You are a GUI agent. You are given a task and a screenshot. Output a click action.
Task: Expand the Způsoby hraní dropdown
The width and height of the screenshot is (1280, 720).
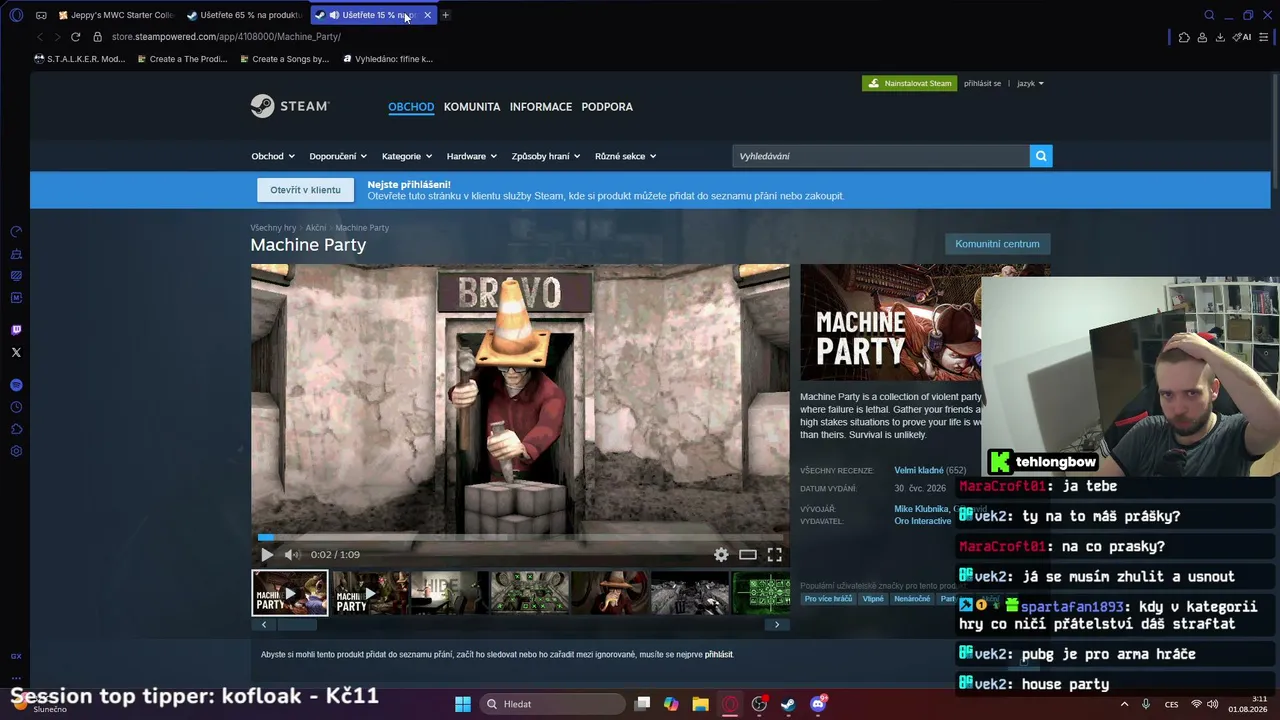coord(546,156)
